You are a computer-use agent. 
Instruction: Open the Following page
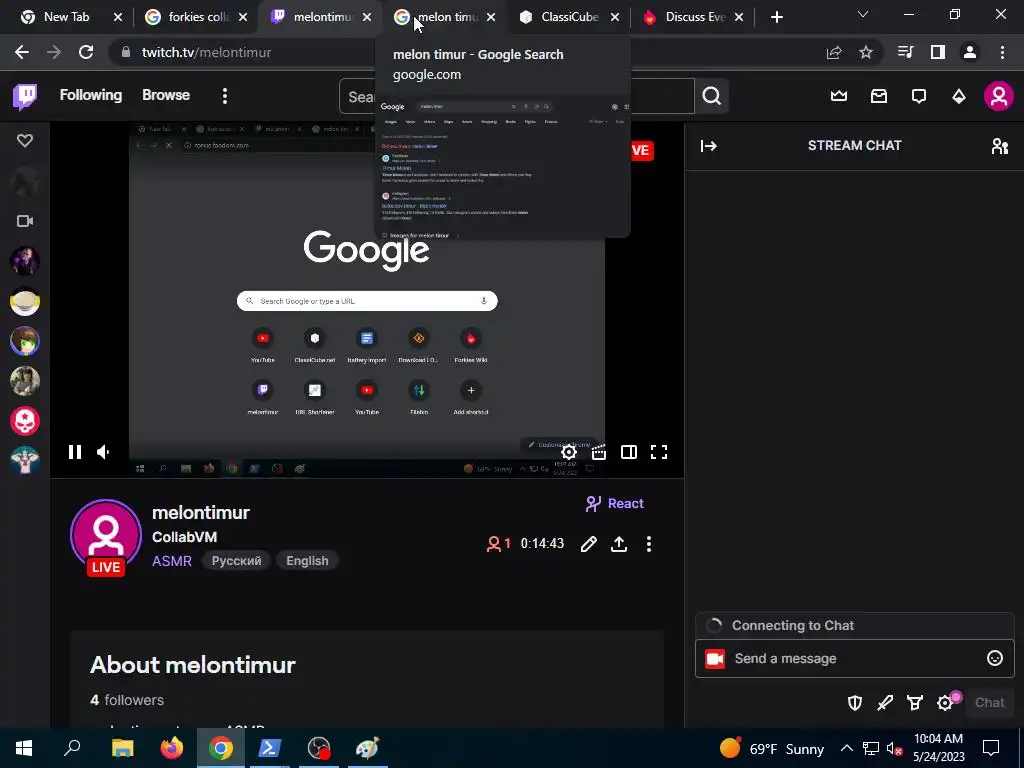91,95
